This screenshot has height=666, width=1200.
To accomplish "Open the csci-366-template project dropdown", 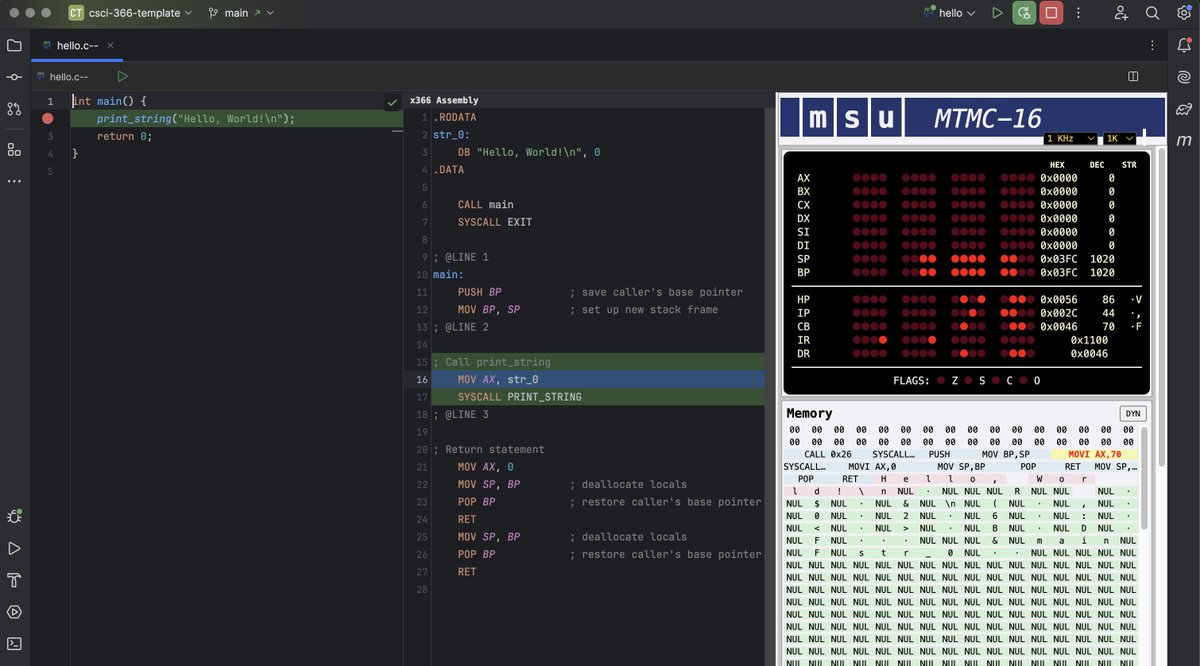I will 130,13.
